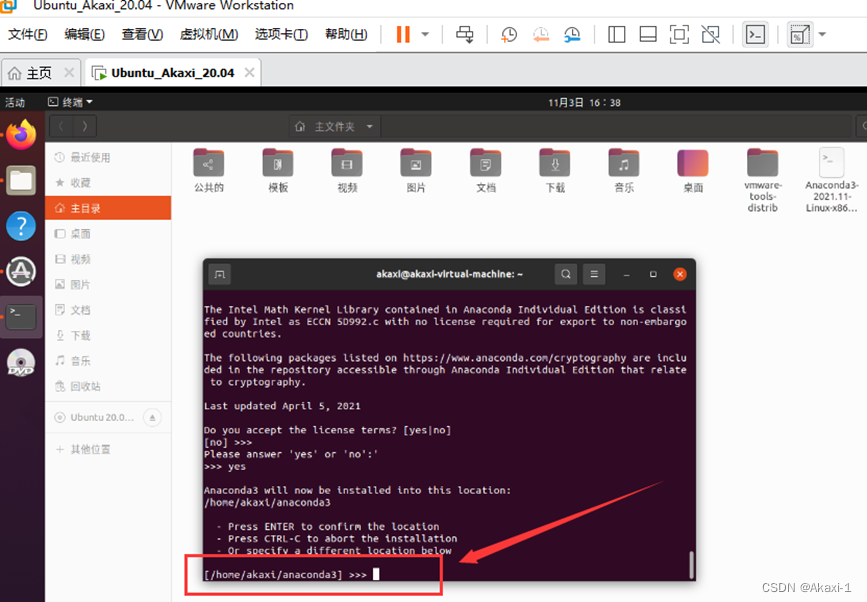867x602 pixels.
Task: Open search in the terminal window
Action: (x=566, y=274)
